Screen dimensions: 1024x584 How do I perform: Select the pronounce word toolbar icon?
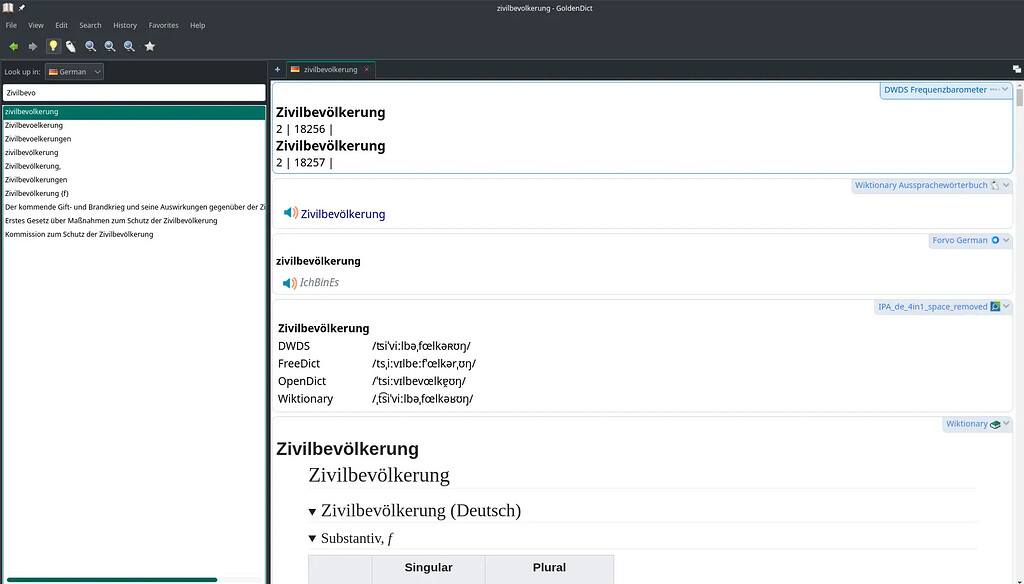(70, 46)
